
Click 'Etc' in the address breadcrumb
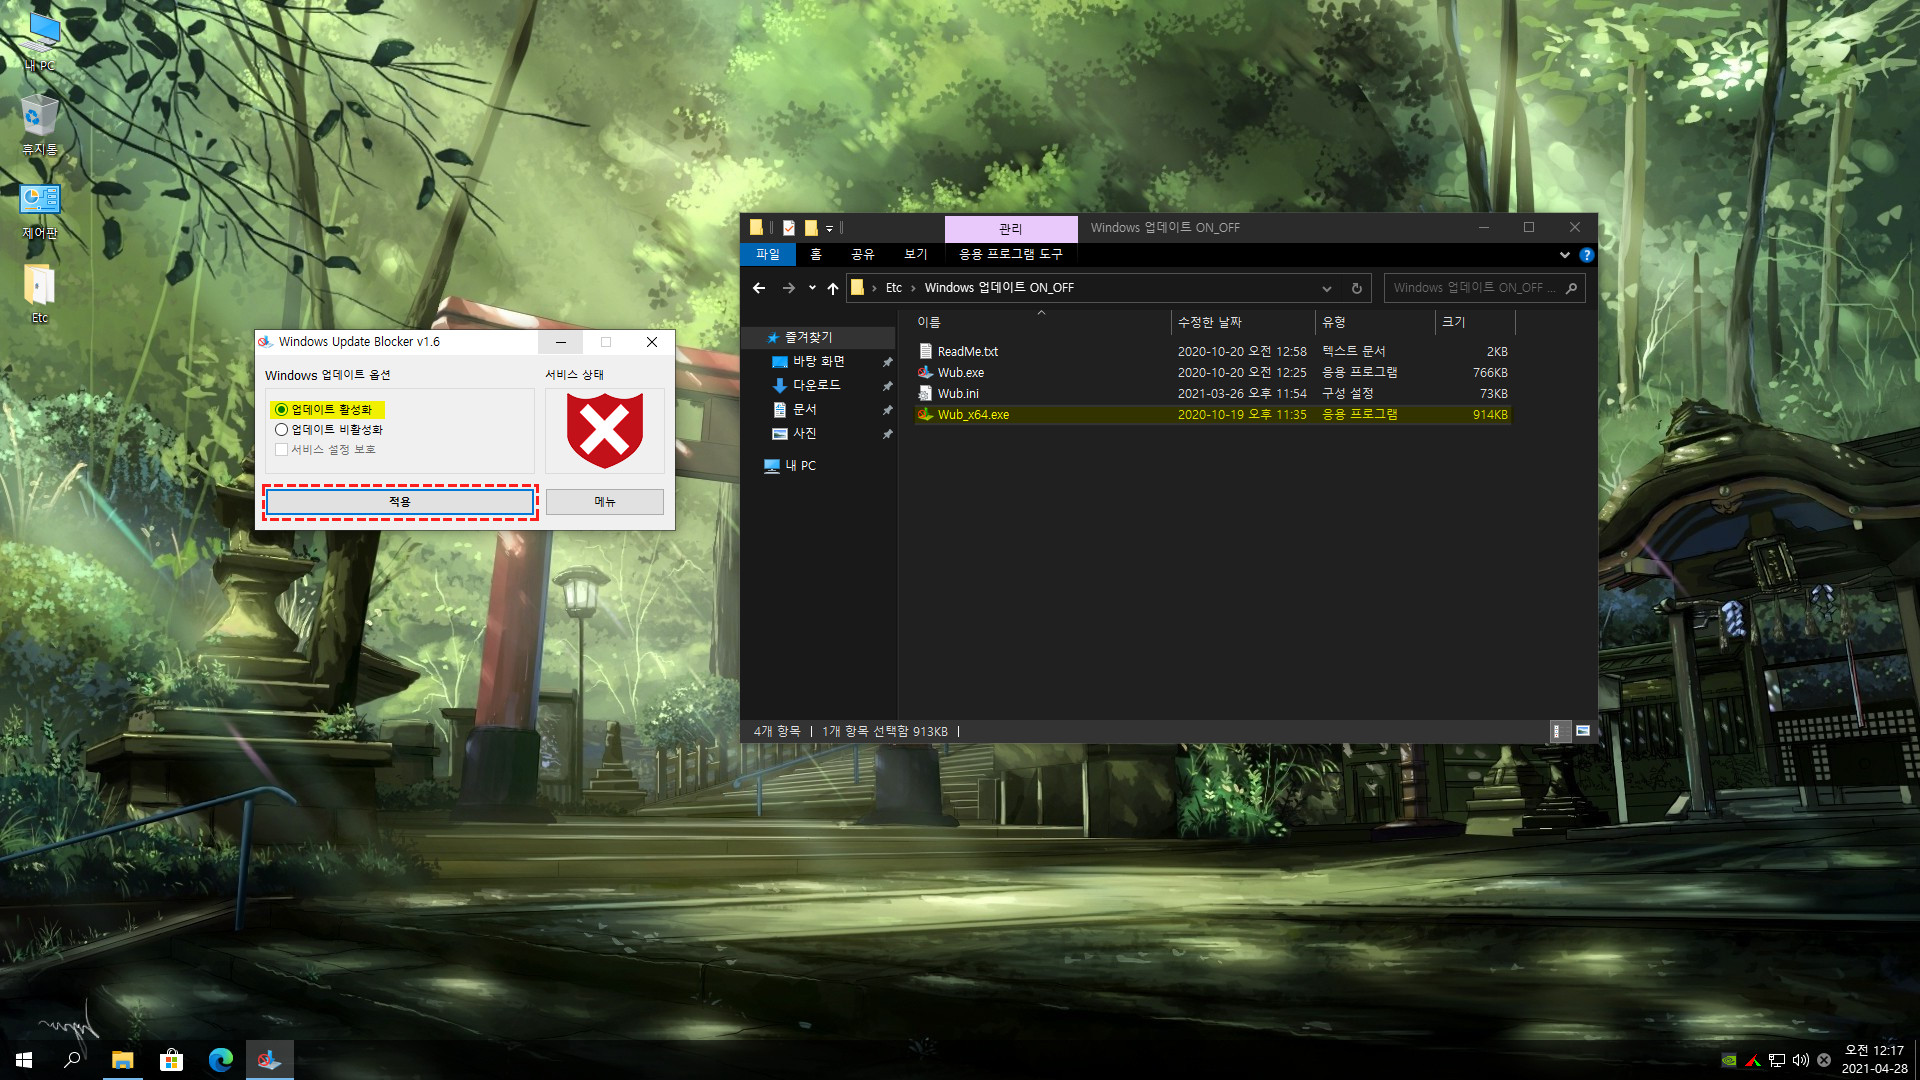894,288
